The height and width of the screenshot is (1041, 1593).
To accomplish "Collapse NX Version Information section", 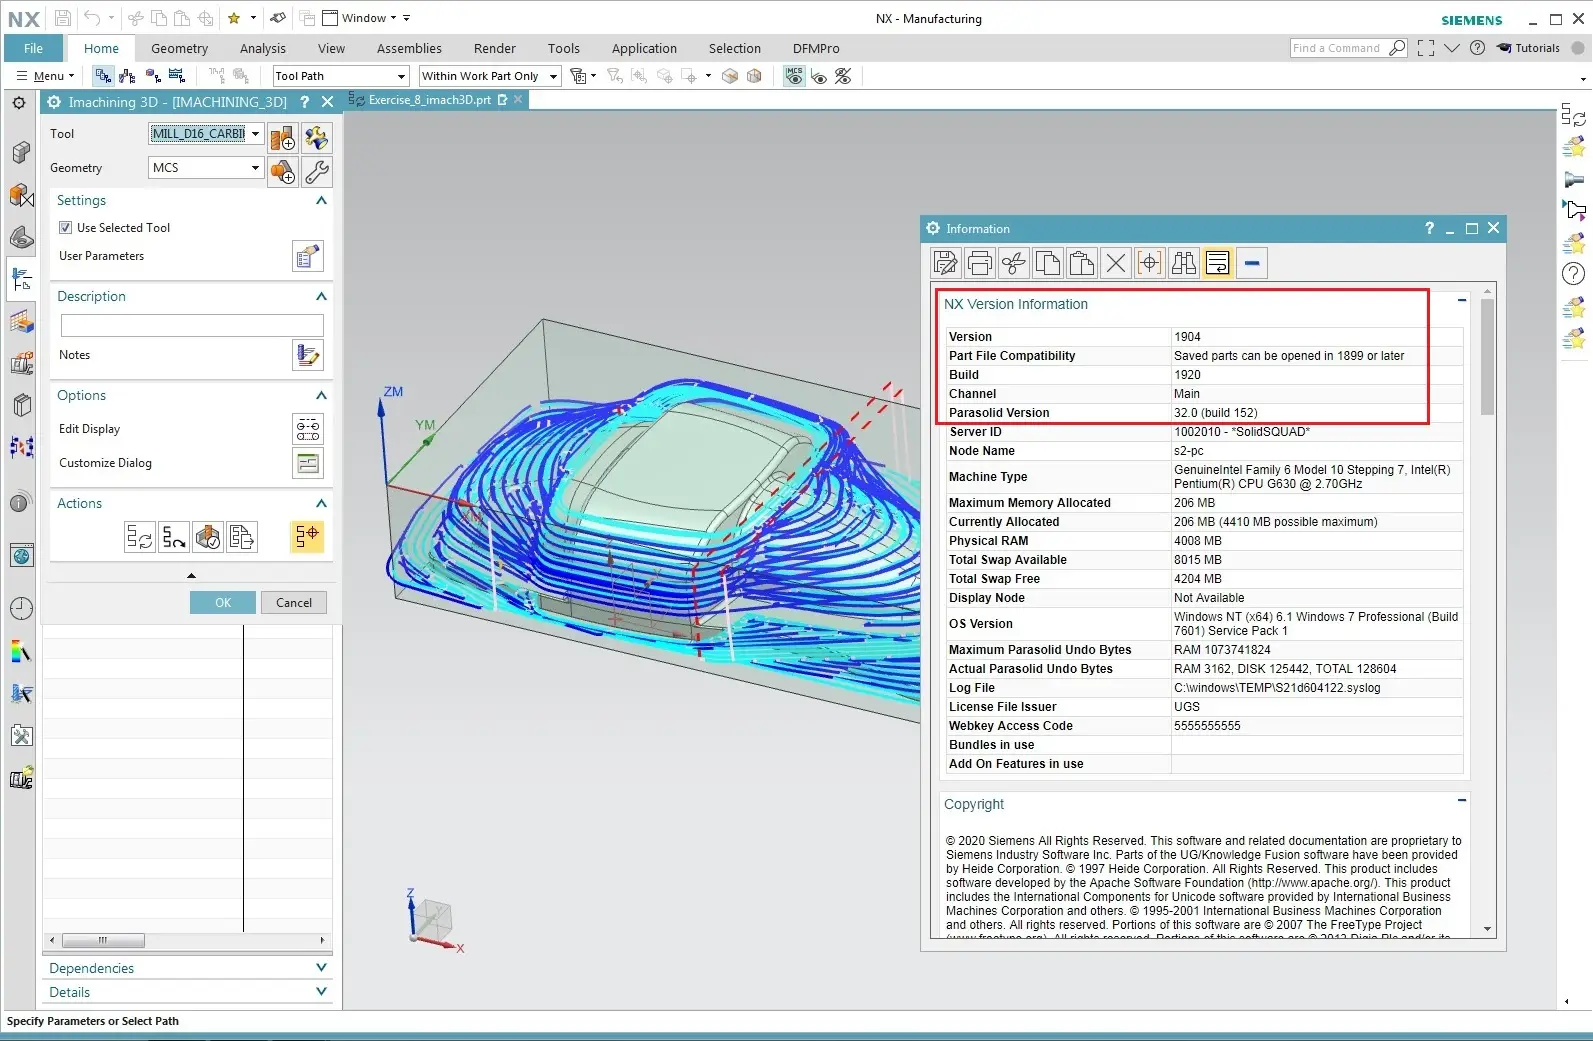I will tap(1462, 300).
